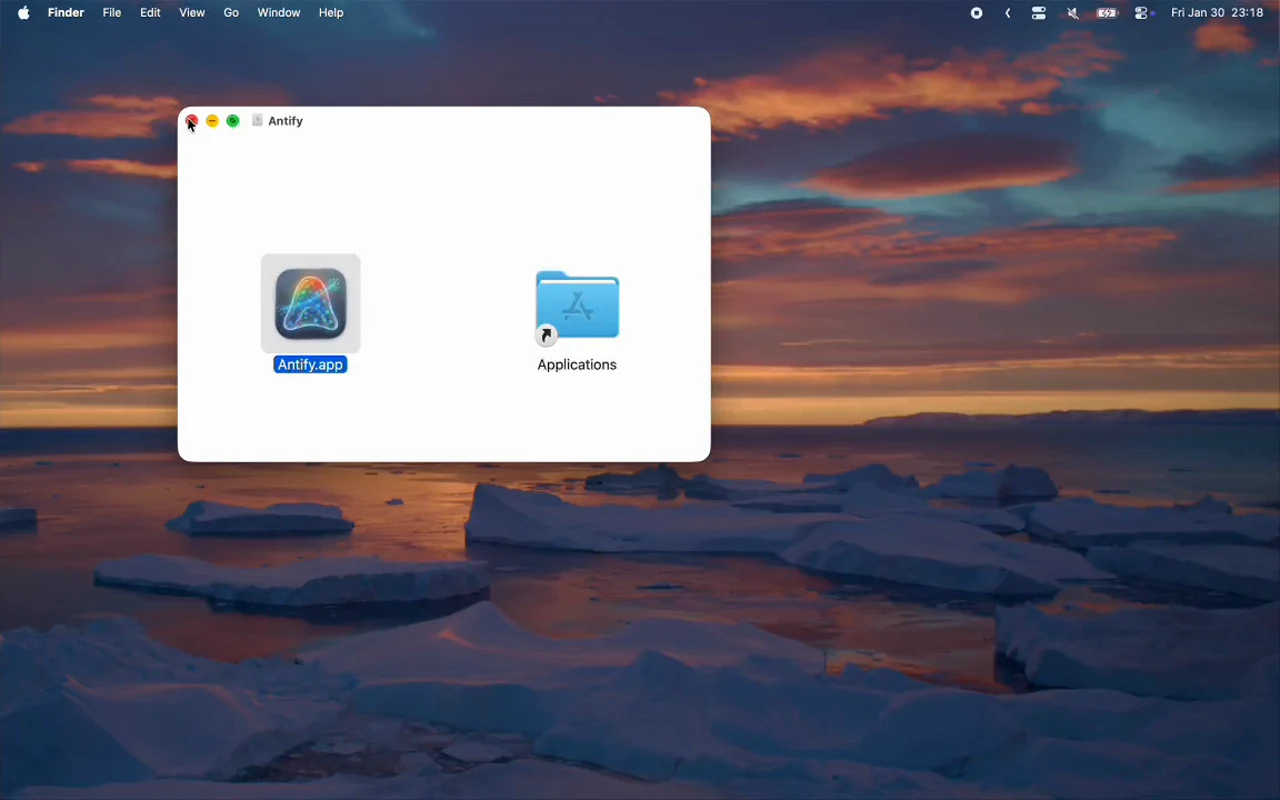Open the Window menu
Viewport: 1280px width, 800px height.
pos(279,13)
